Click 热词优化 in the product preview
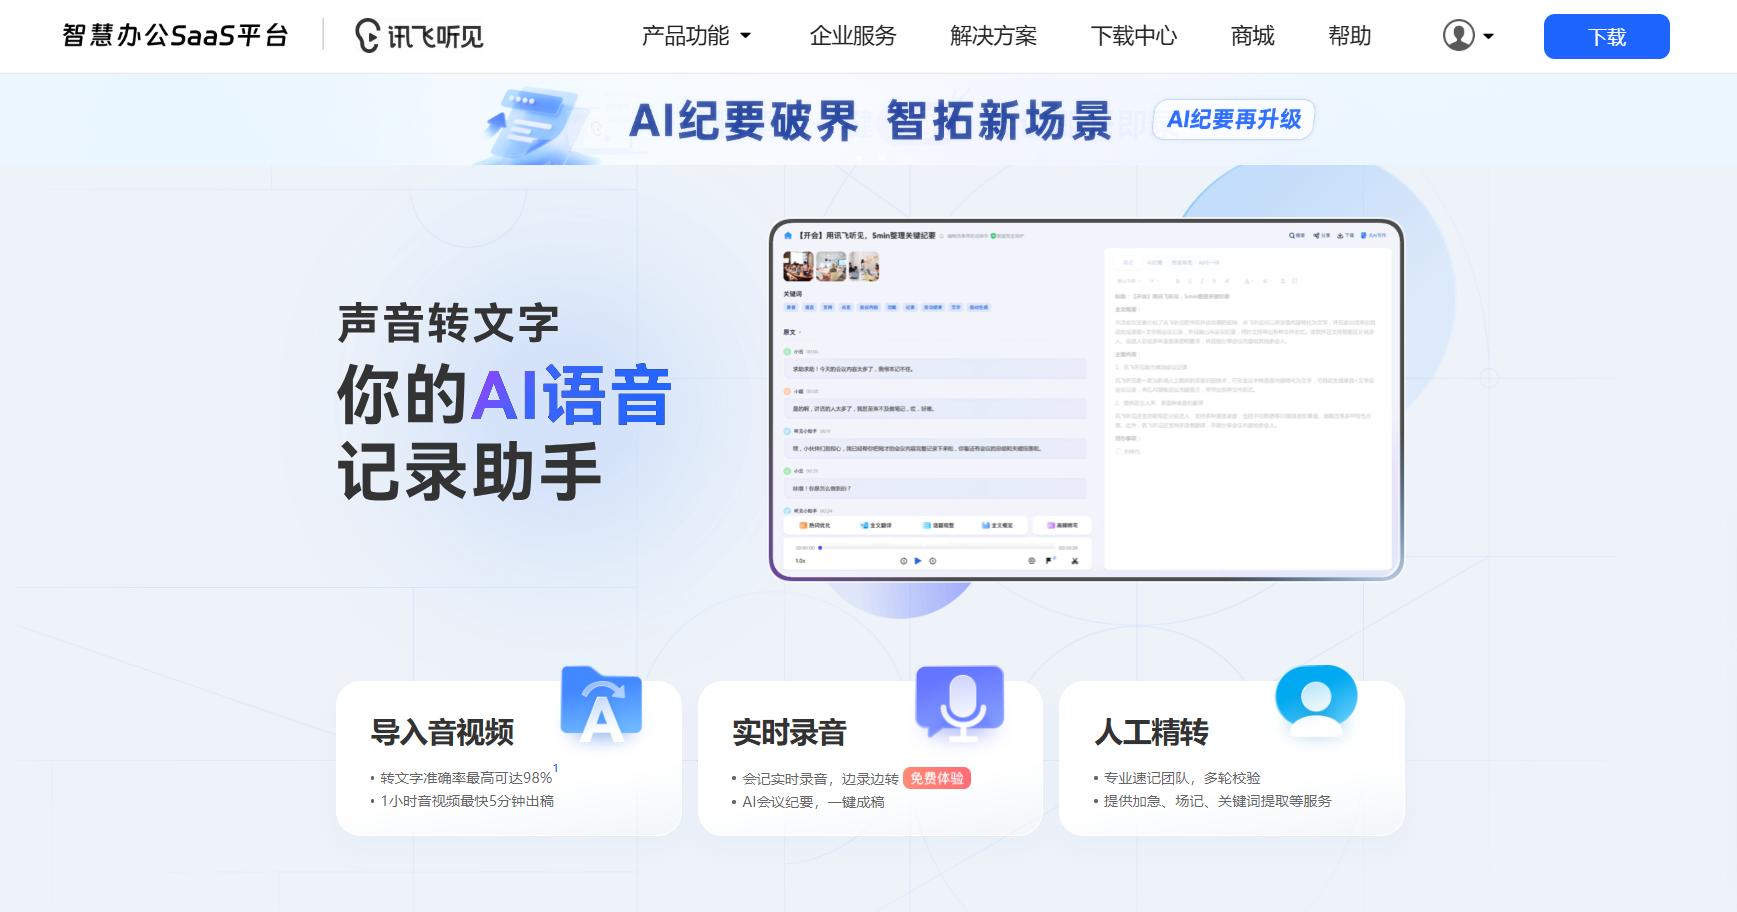 [815, 525]
